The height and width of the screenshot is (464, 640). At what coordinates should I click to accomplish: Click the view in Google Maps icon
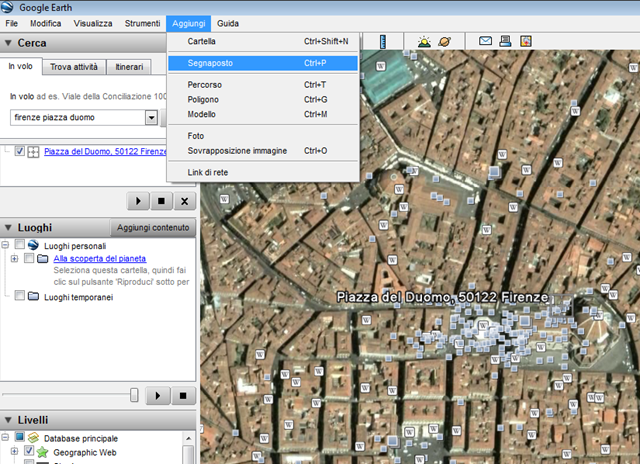click(x=526, y=41)
